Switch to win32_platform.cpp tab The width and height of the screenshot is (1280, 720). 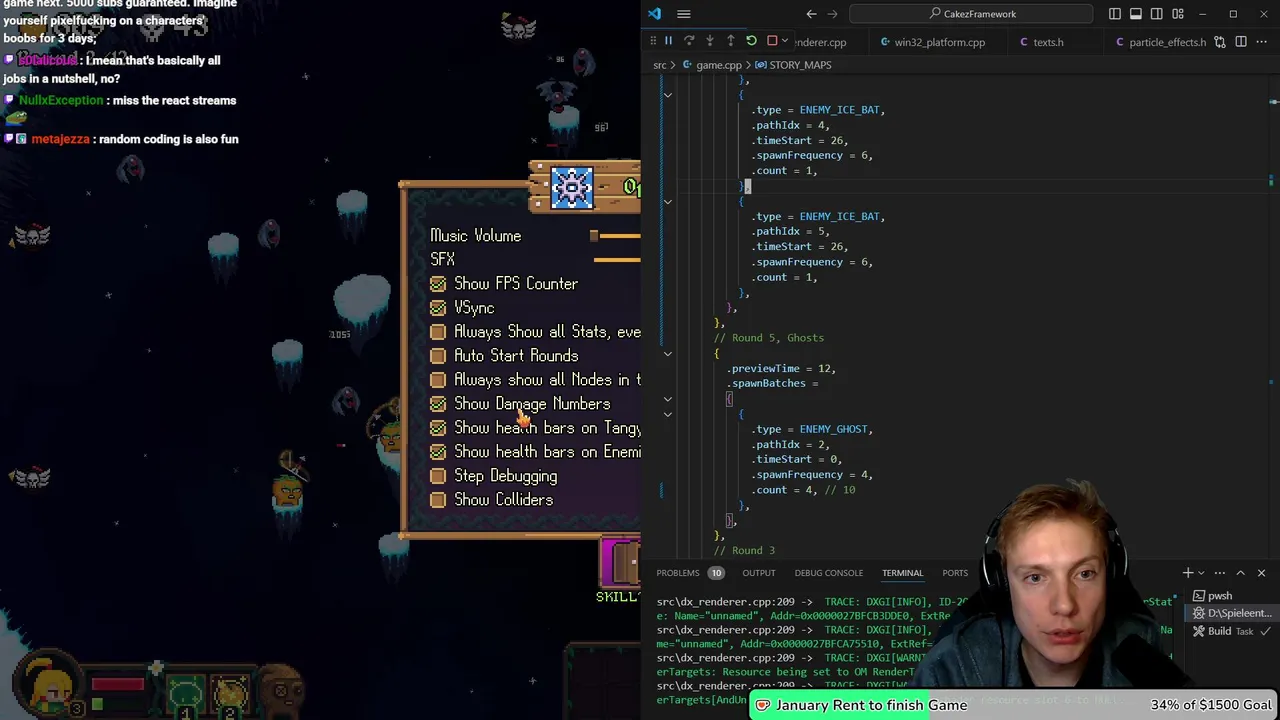932,42
